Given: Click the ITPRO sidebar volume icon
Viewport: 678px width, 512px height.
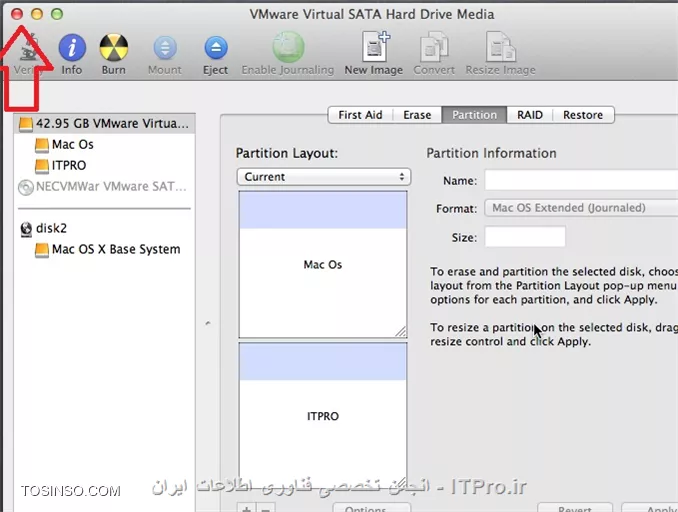Looking at the screenshot, I should (42, 166).
